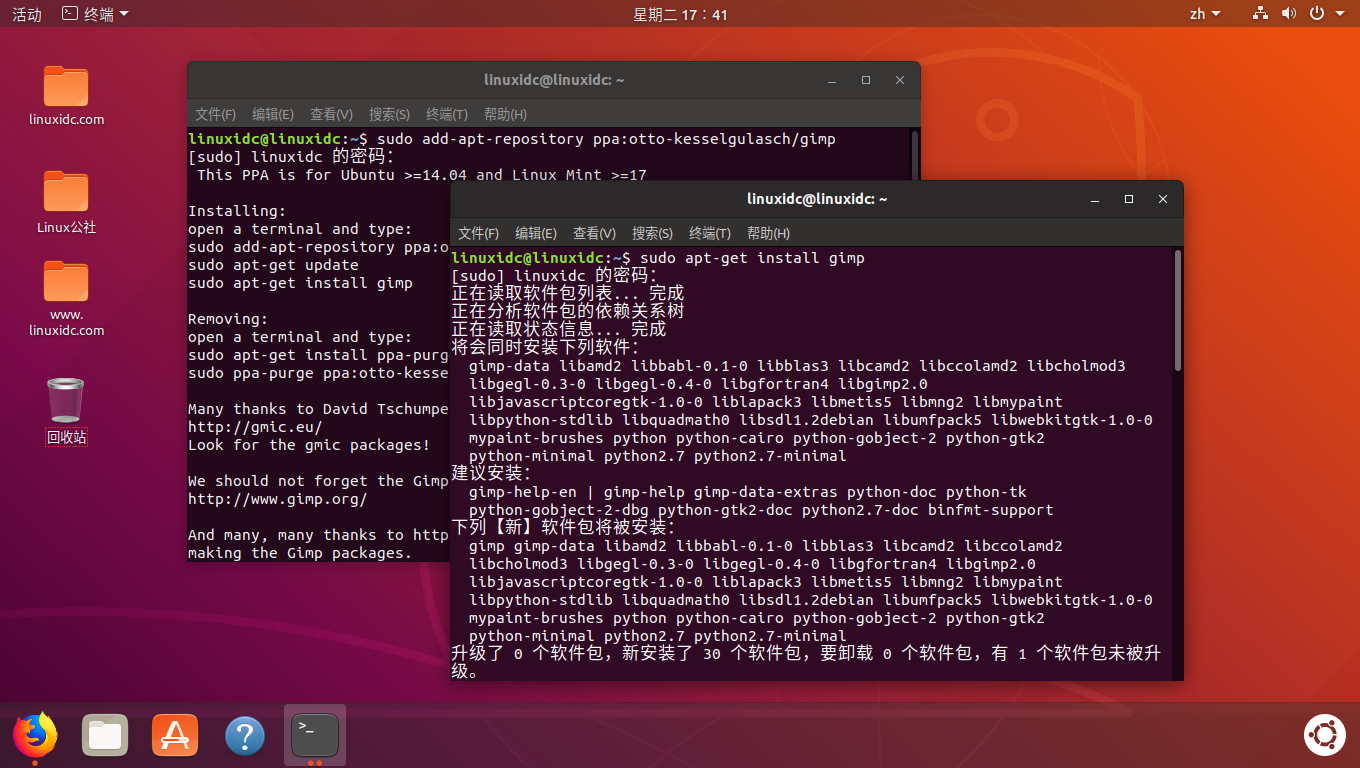Click the '升级了 0 个软件包' summary line
This screenshot has width=1360, height=768.
click(806, 662)
